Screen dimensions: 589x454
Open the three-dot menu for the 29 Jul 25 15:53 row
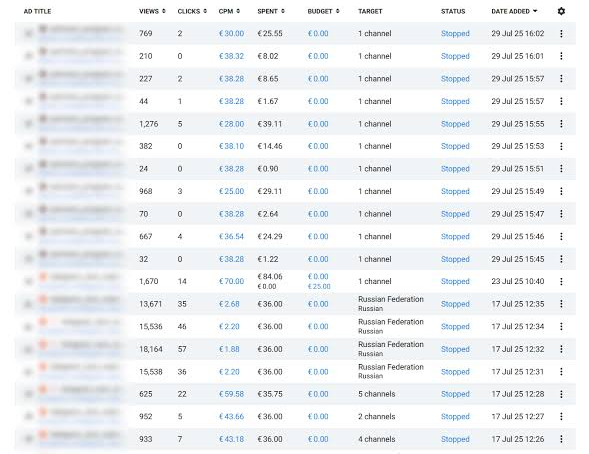[561, 146]
